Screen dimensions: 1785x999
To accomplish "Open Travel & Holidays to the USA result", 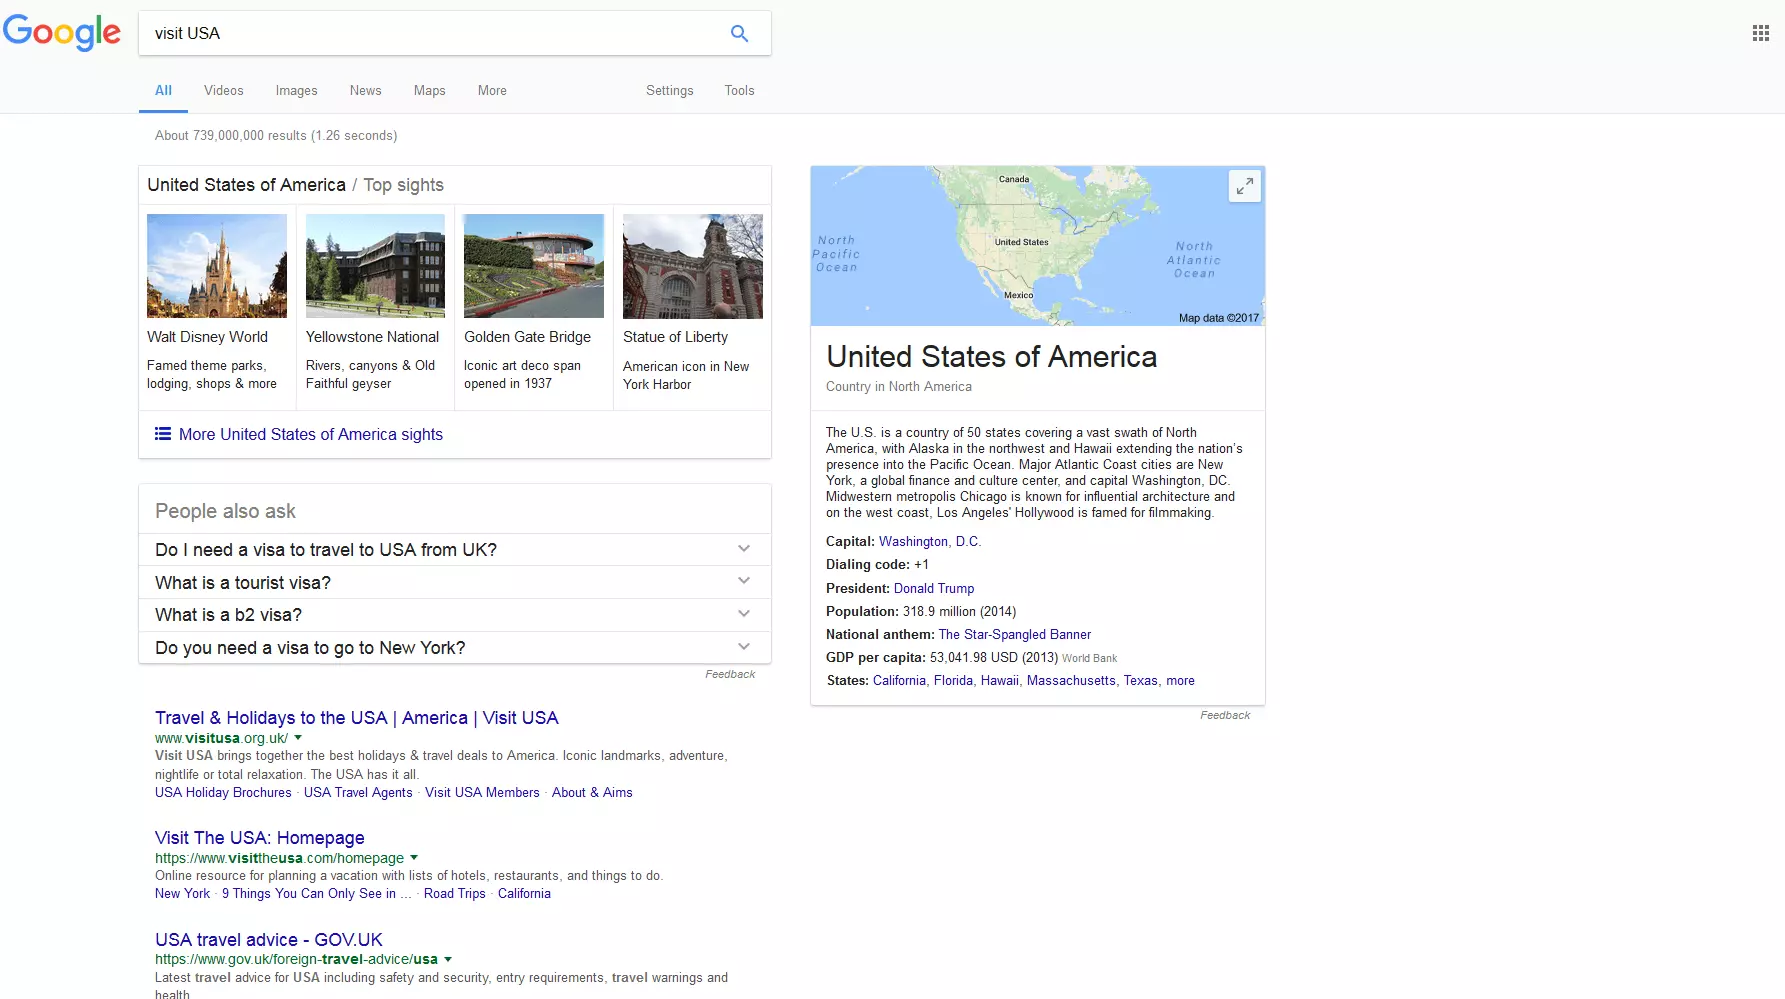I will pyautogui.click(x=356, y=718).
